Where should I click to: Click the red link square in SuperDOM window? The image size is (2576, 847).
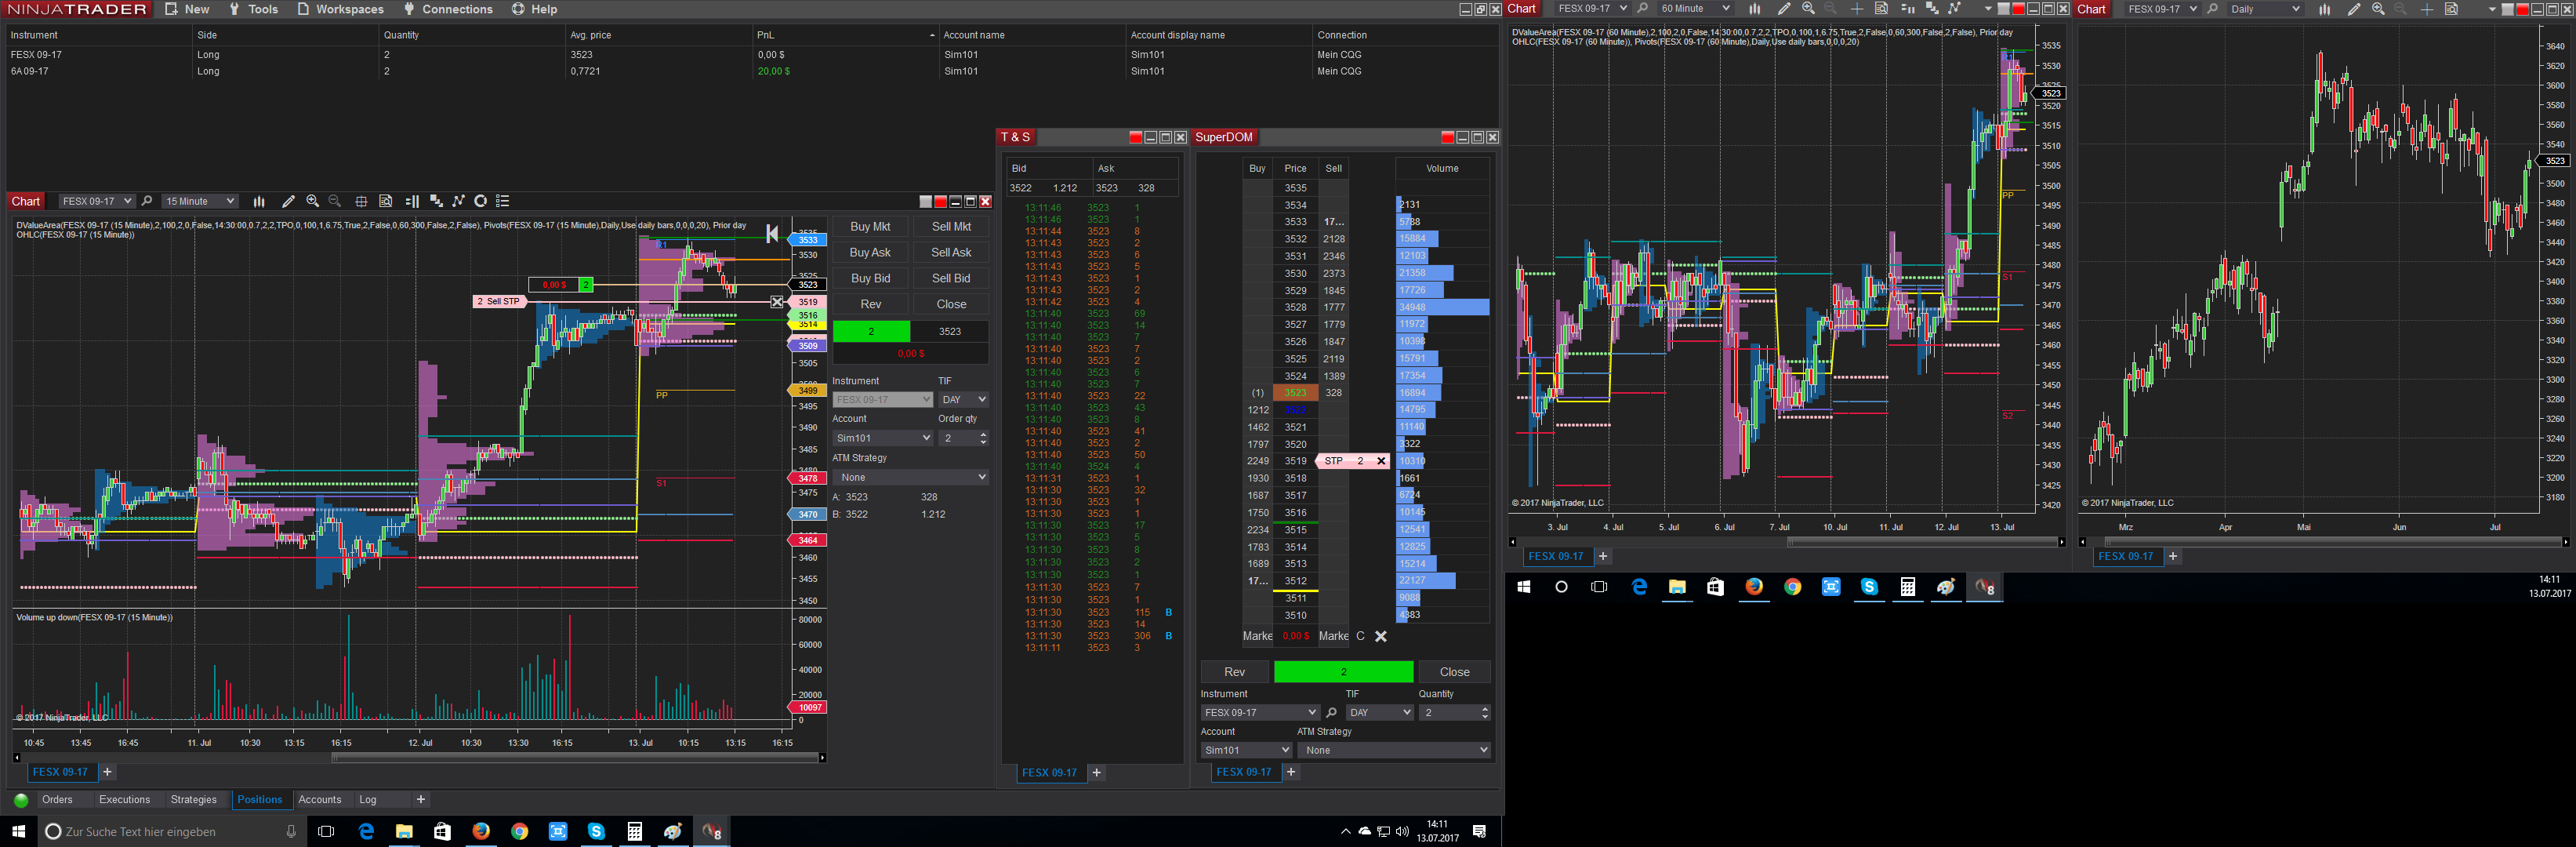coord(1447,138)
